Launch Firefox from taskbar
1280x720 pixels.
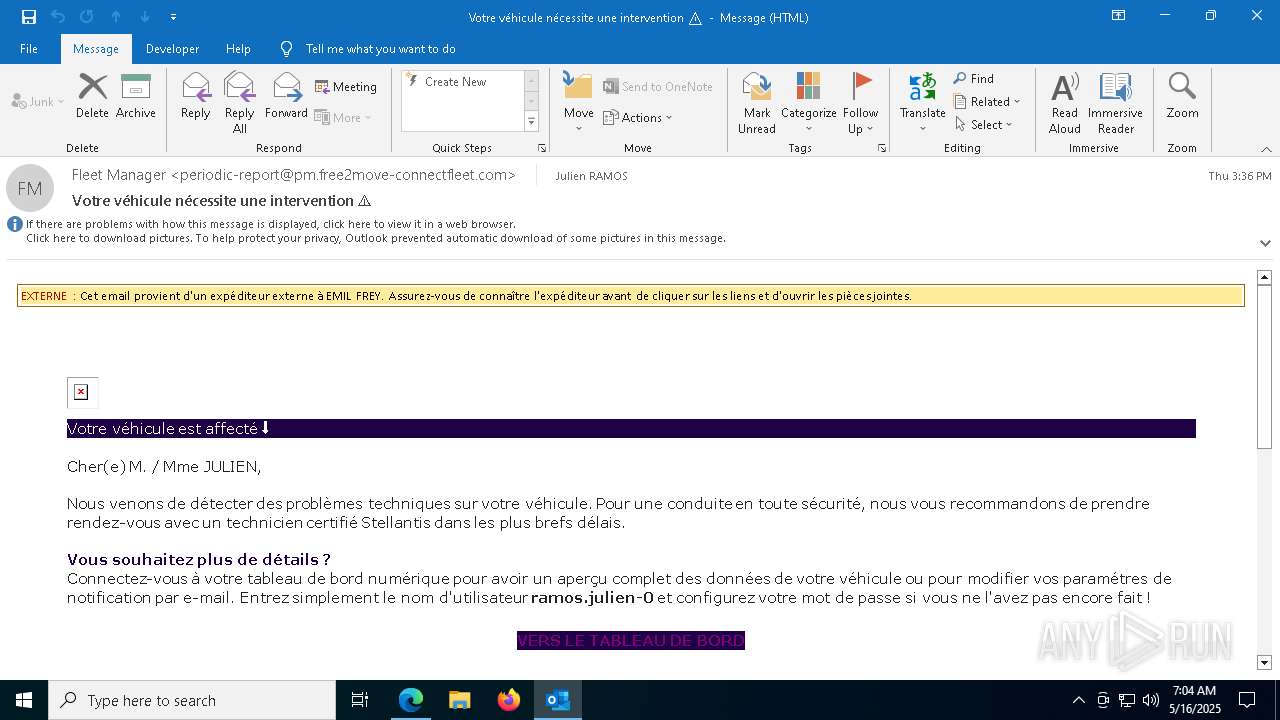(x=509, y=700)
